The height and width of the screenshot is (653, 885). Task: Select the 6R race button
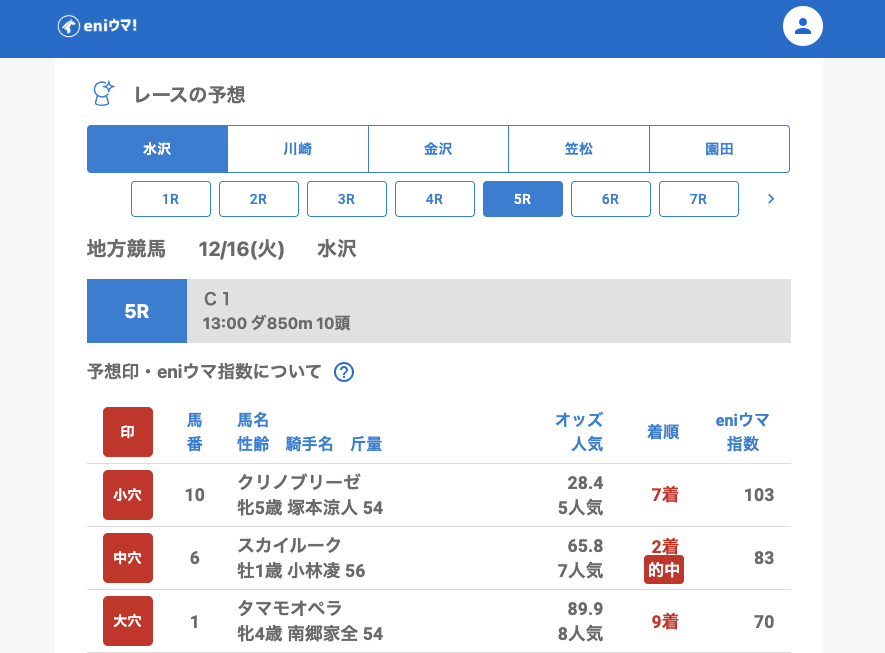click(x=611, y=199)
